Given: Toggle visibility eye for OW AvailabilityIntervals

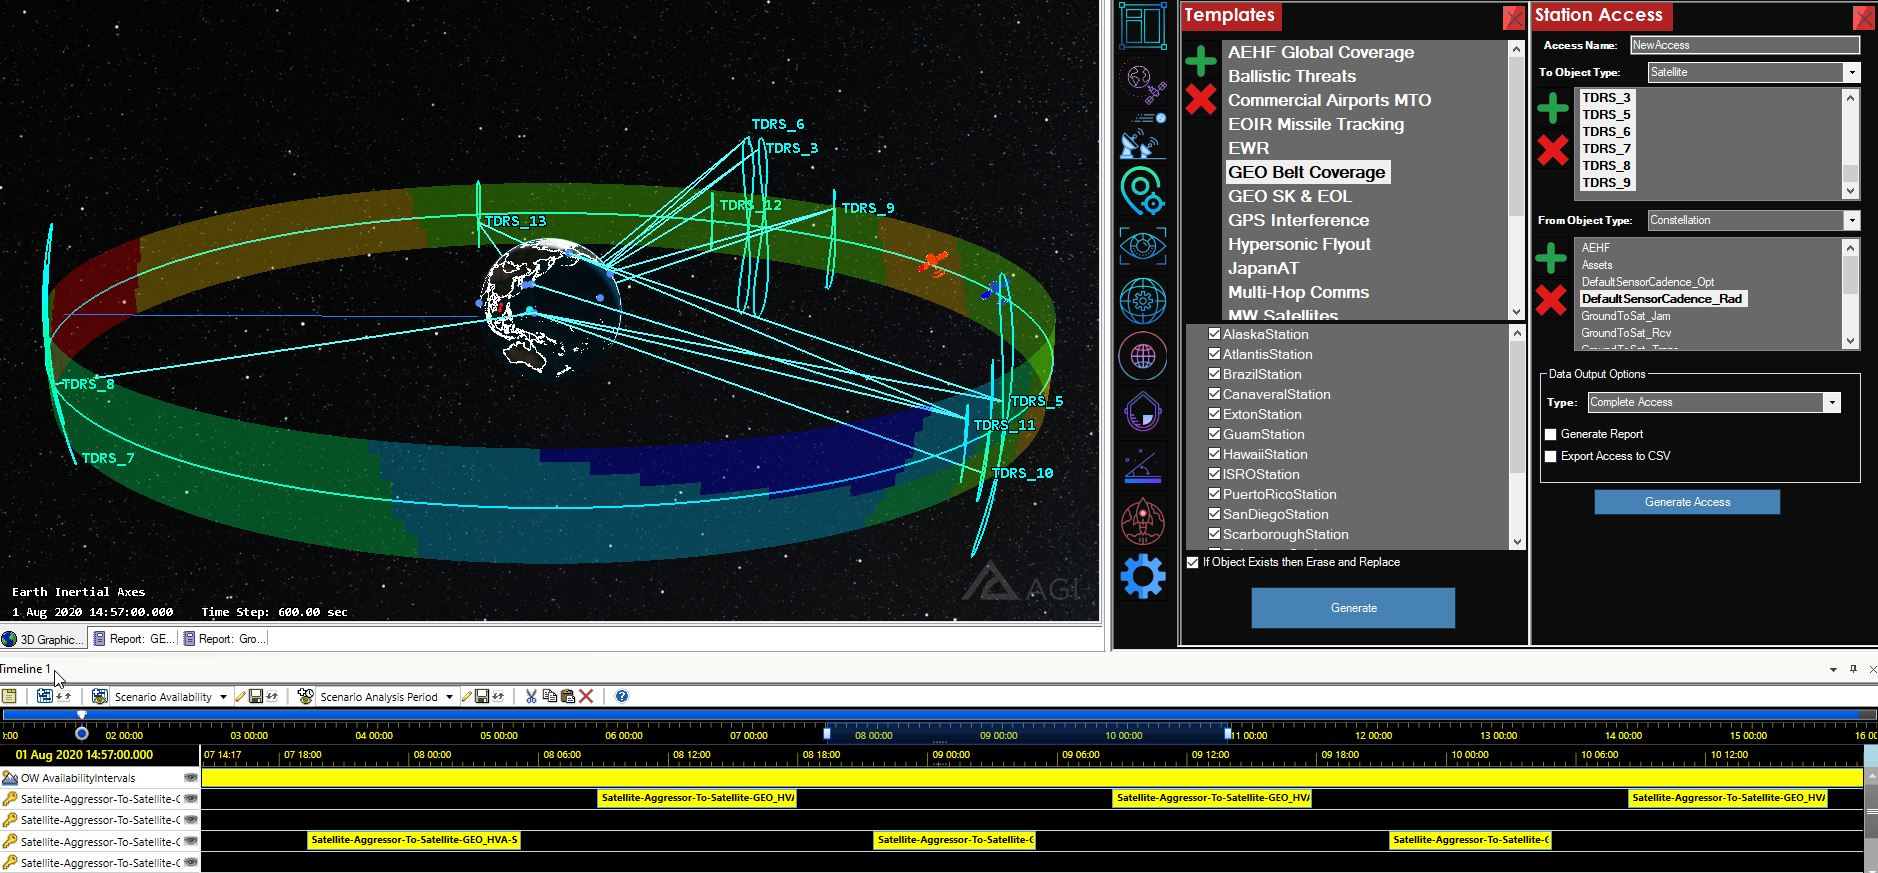Looking at the screenshot, I should click(190, 777).
